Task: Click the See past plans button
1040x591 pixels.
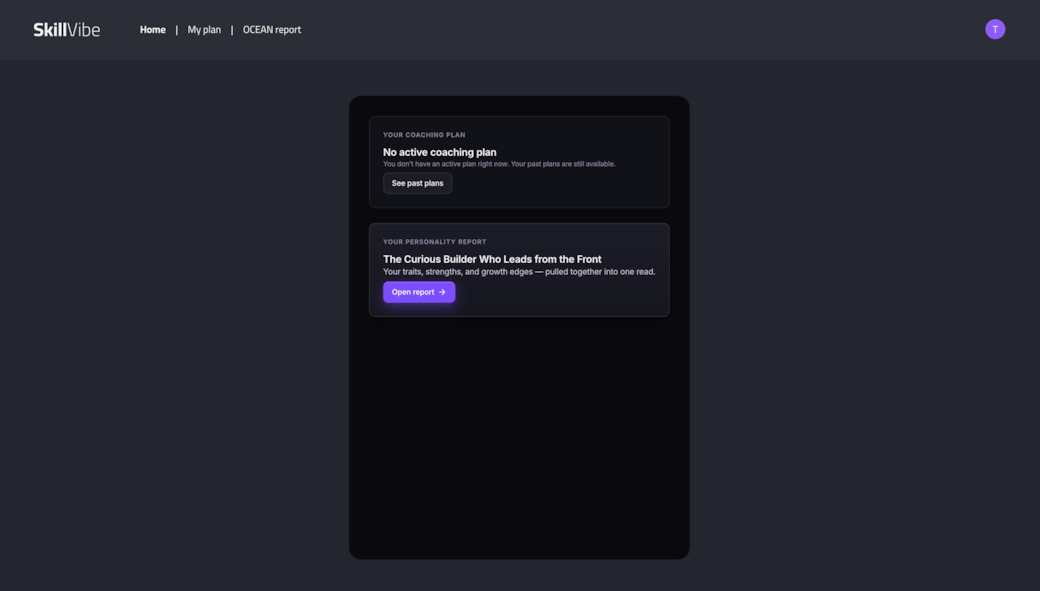Action: (x=417, y=183)
